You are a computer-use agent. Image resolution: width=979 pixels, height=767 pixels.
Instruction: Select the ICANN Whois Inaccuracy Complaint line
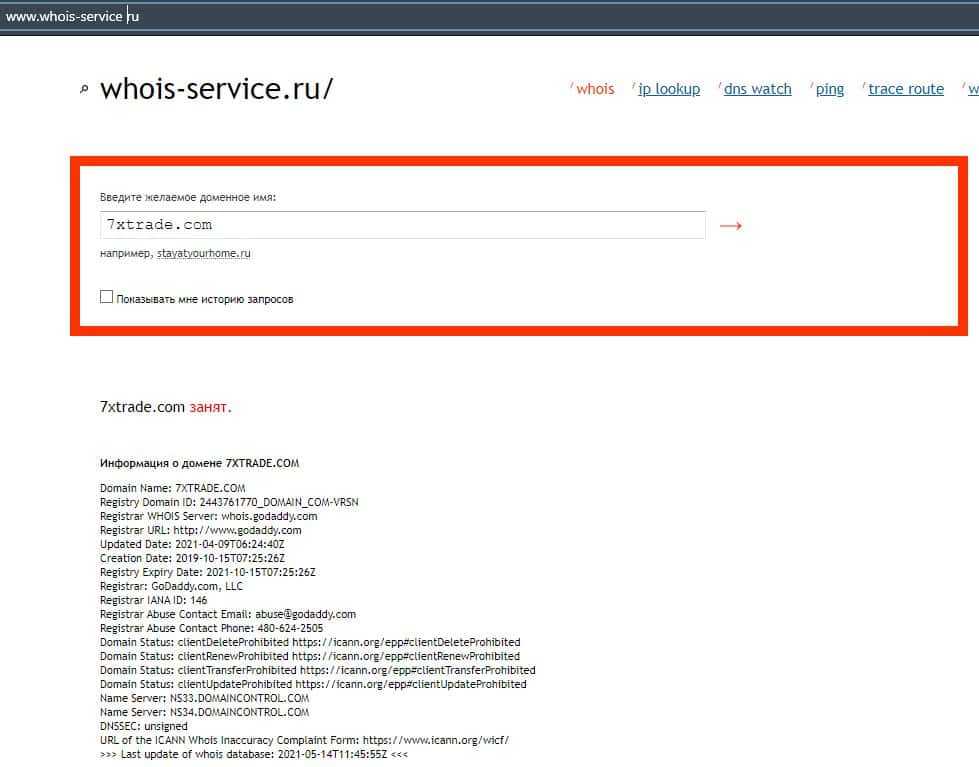click(305, 740)
